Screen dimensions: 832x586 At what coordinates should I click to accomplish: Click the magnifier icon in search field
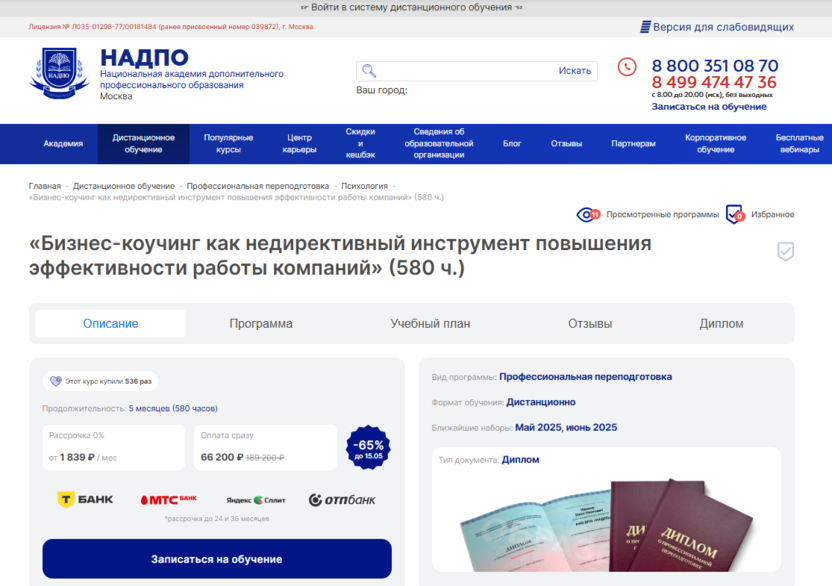(x=369, y=71)
